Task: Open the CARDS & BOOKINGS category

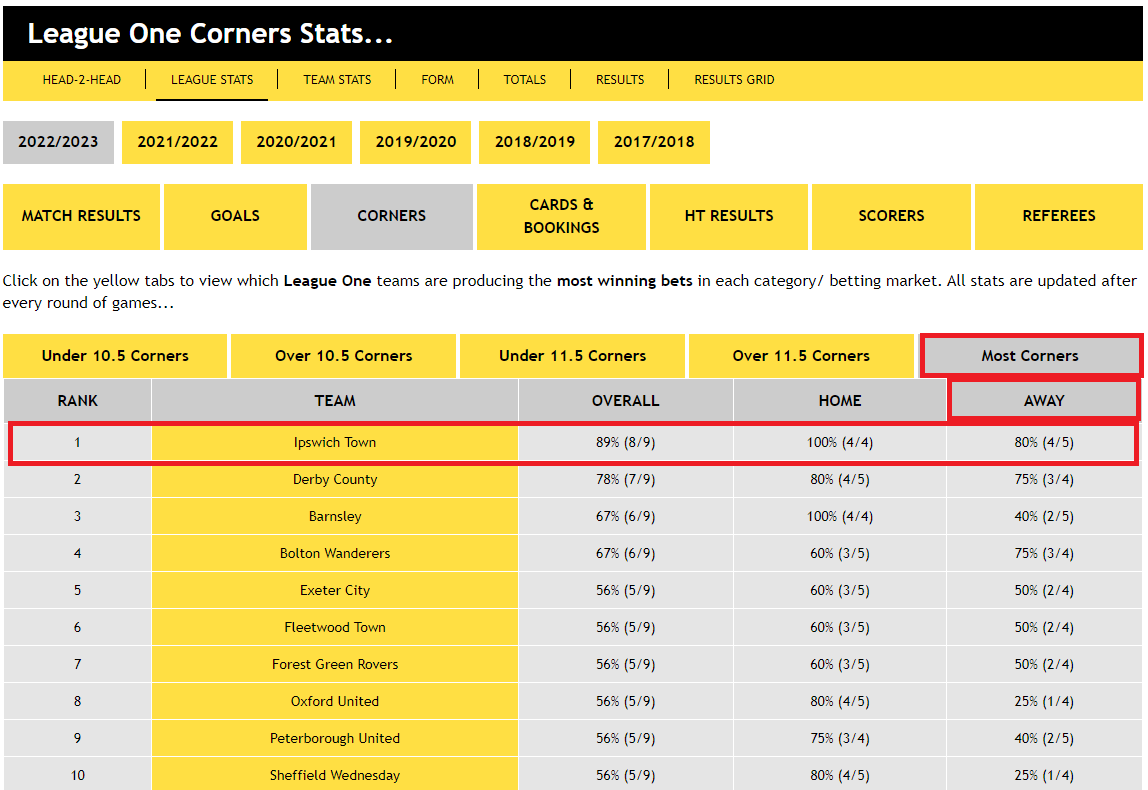Action: pos(562,217)
